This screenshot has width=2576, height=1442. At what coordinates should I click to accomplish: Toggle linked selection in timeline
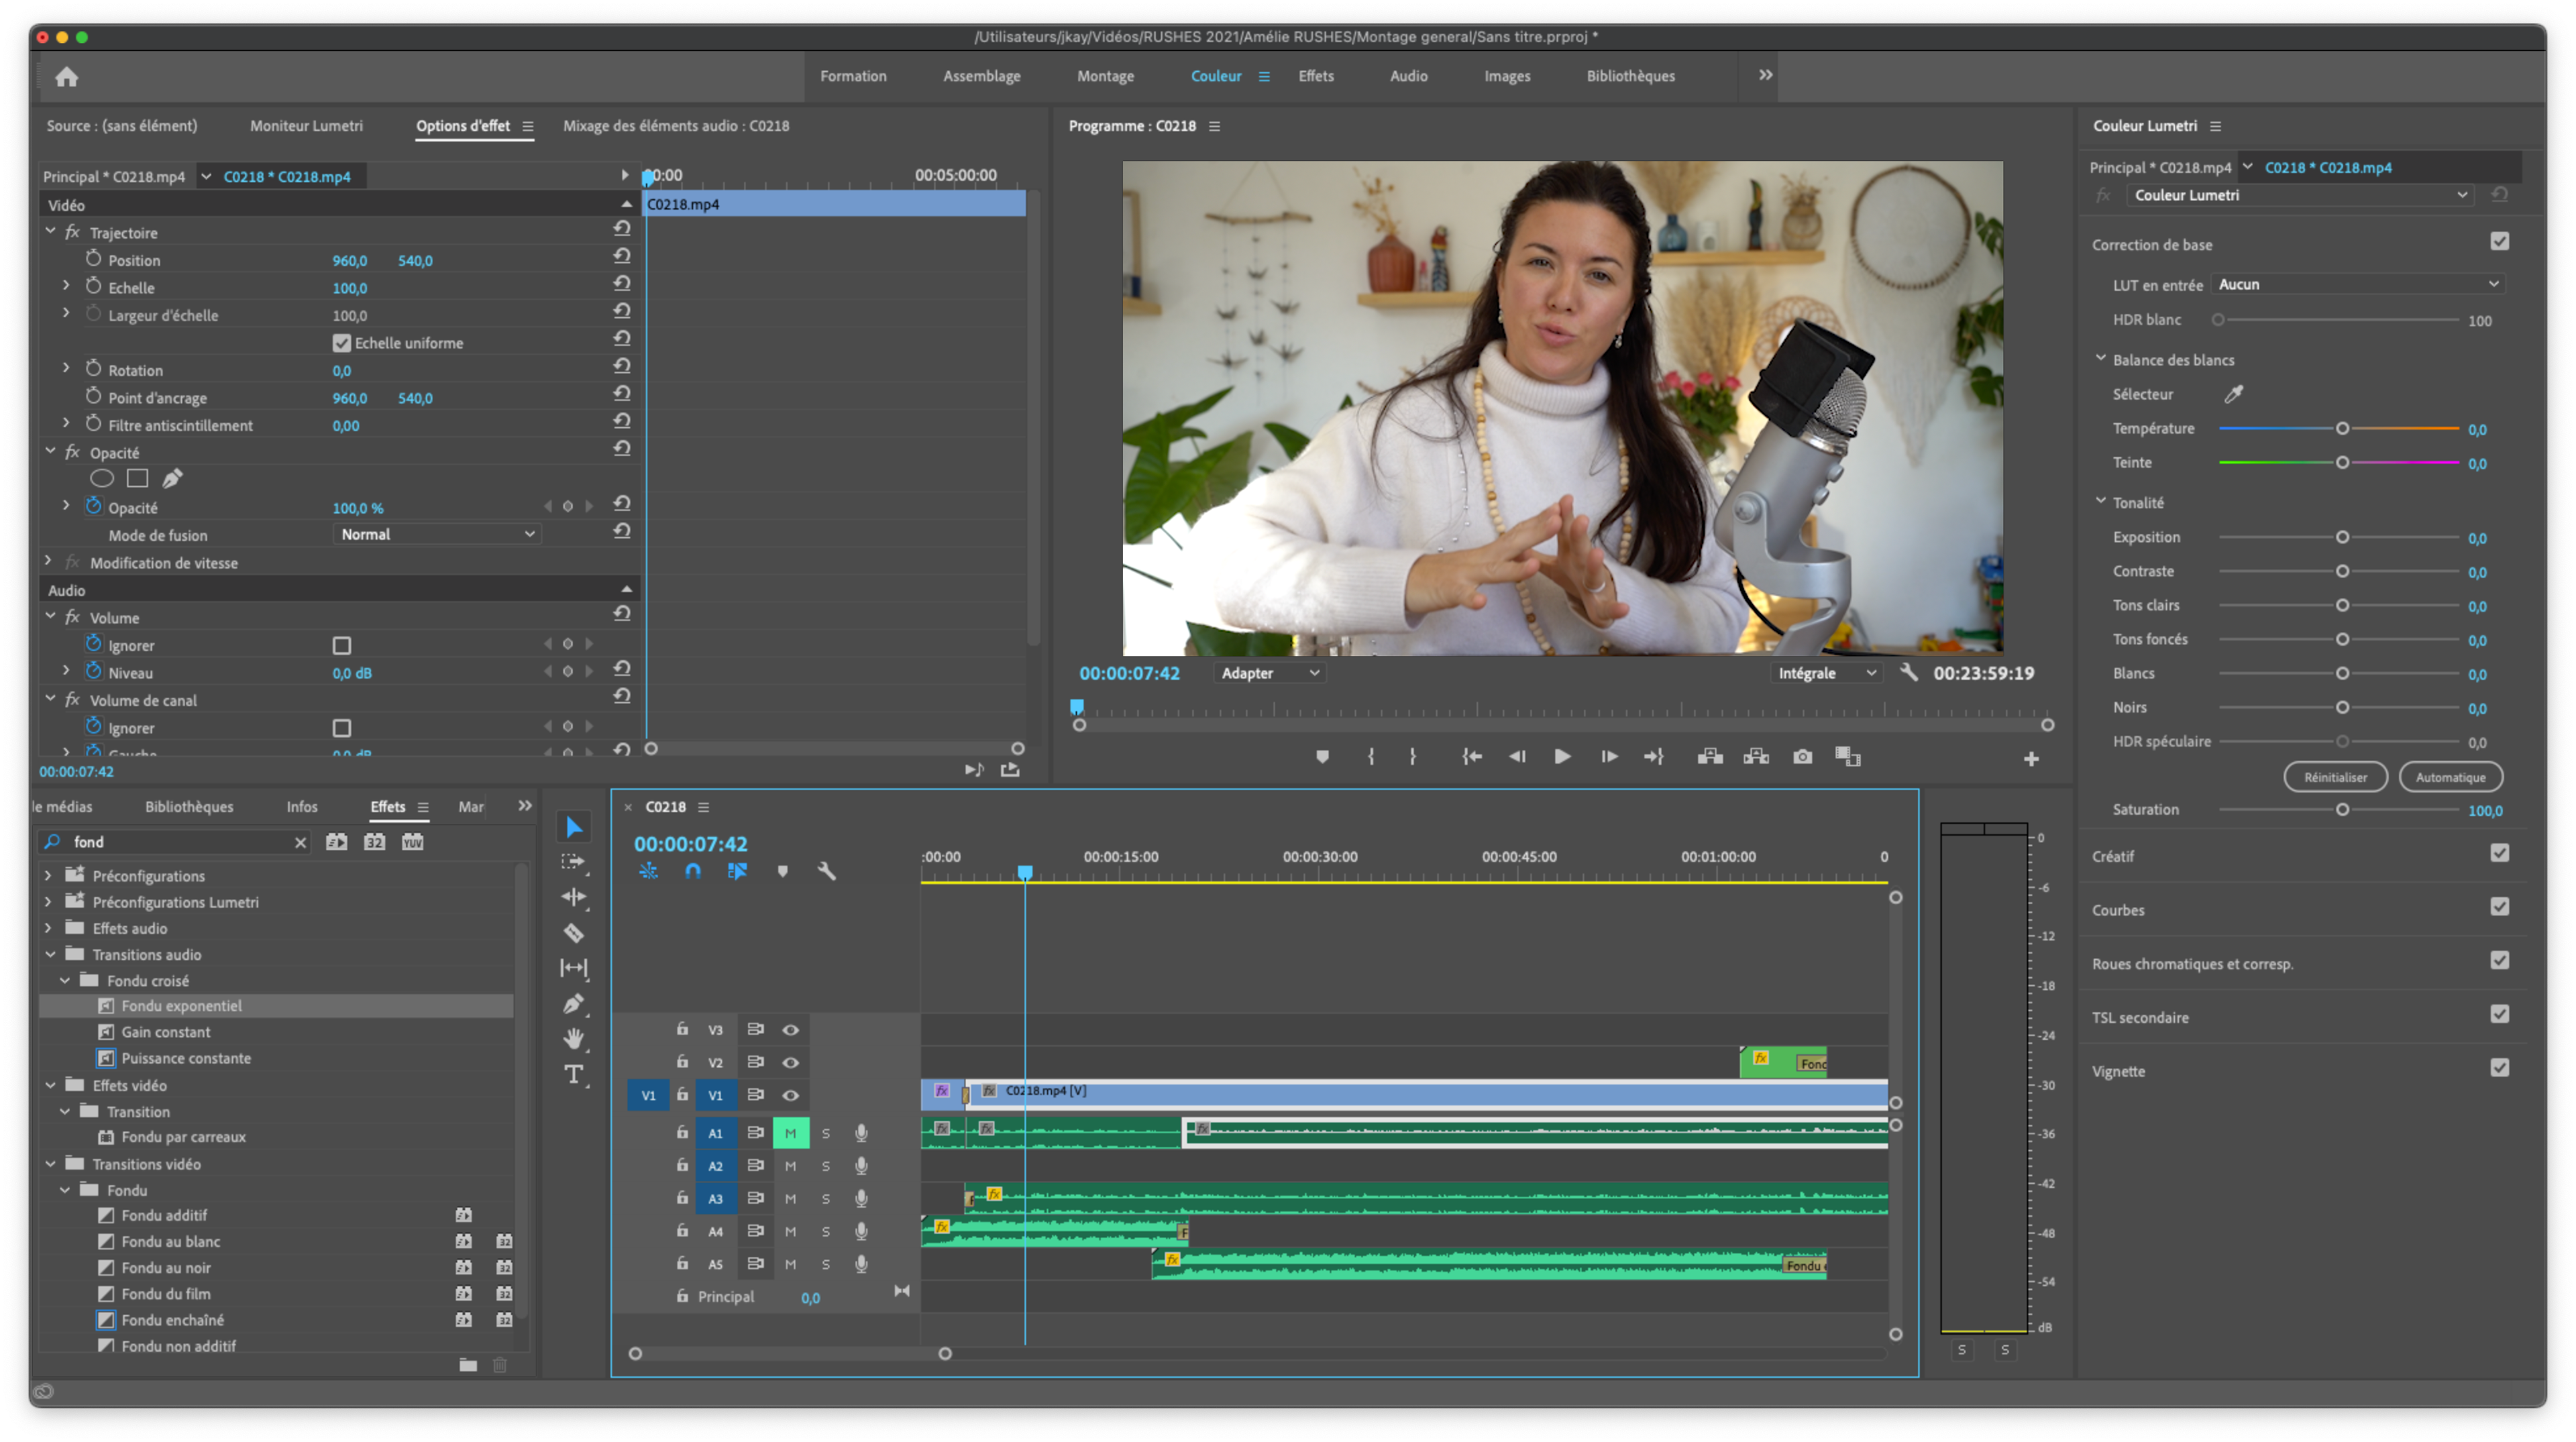(x=737, y=871)
